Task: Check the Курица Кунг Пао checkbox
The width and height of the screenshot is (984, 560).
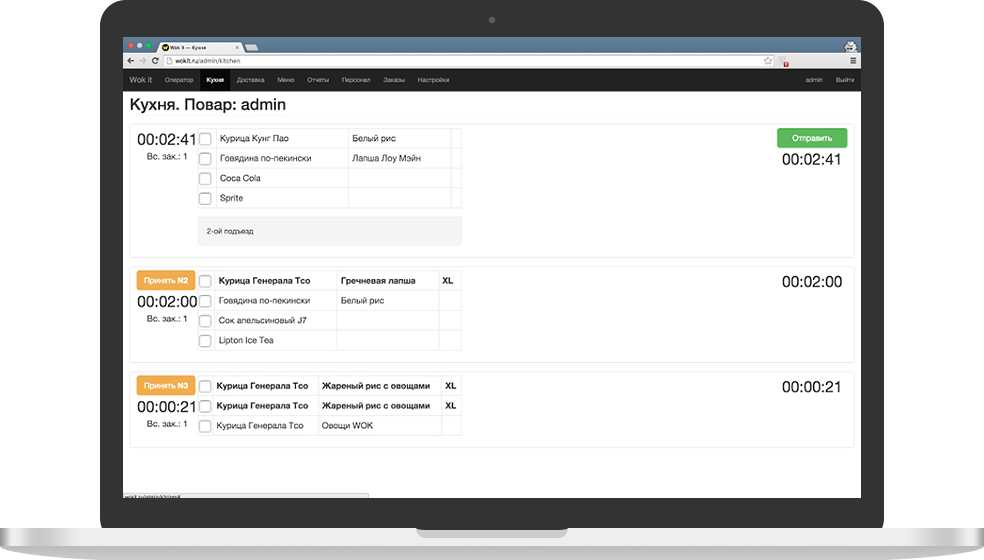Action: [x=205, y=139]
